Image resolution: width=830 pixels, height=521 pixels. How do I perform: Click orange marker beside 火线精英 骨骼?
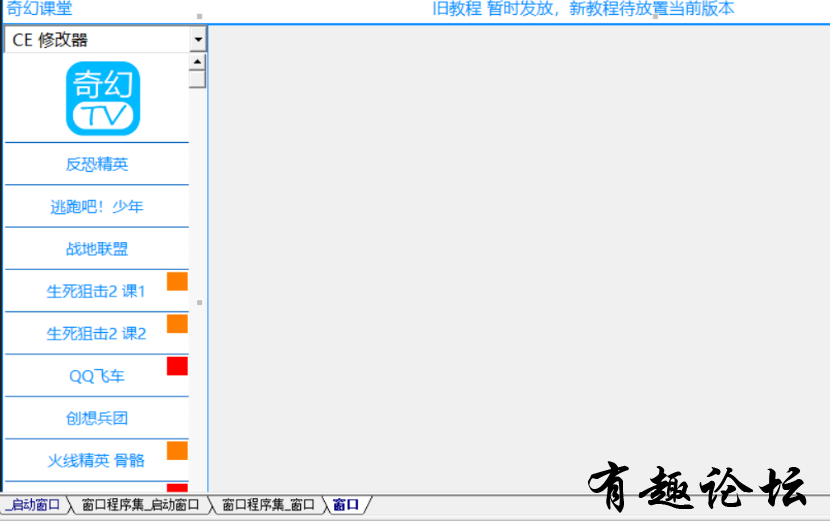point(177,451)
